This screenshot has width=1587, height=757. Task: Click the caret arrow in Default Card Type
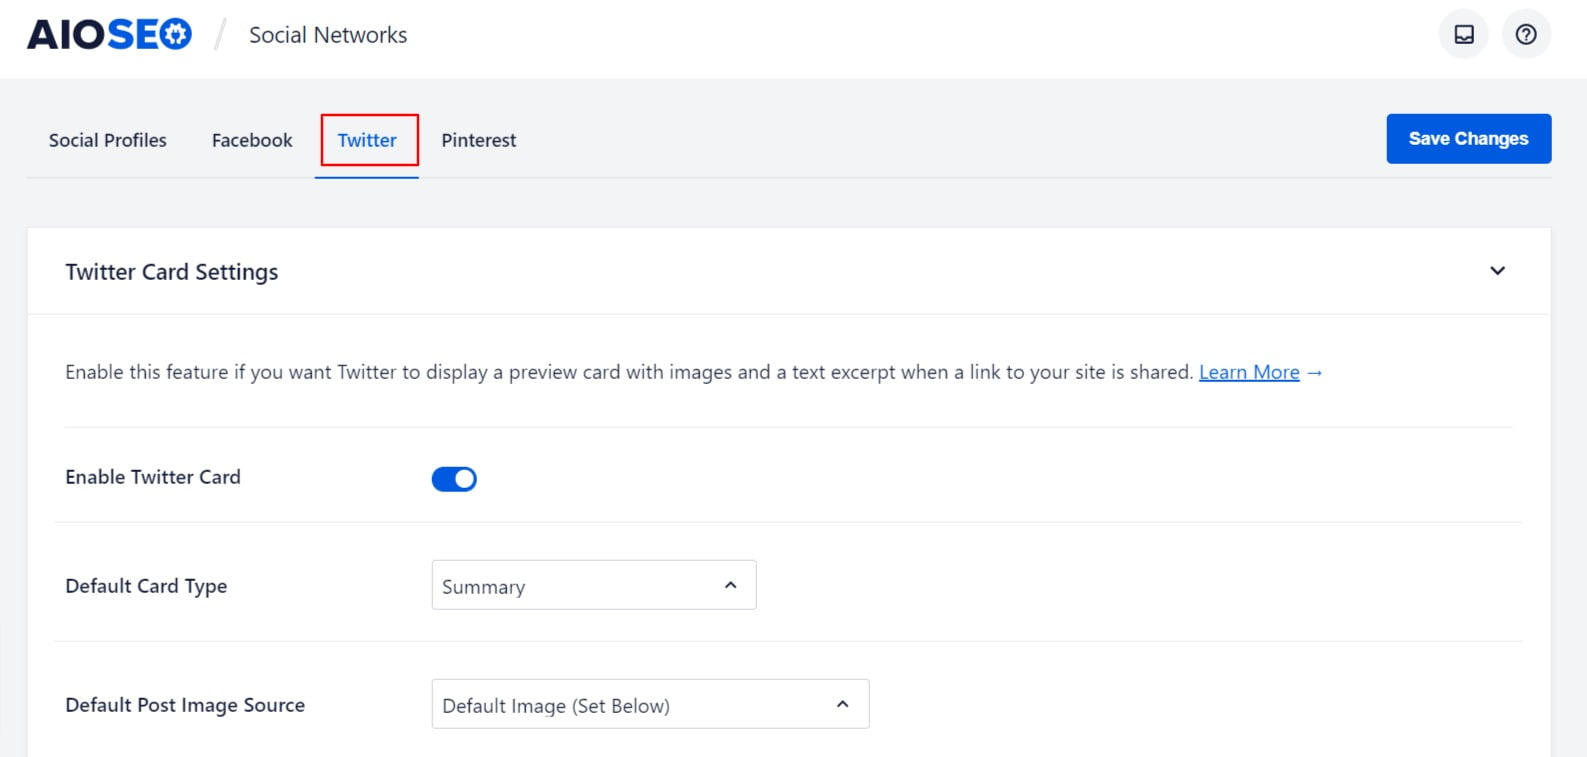click(x=731, y=586)
